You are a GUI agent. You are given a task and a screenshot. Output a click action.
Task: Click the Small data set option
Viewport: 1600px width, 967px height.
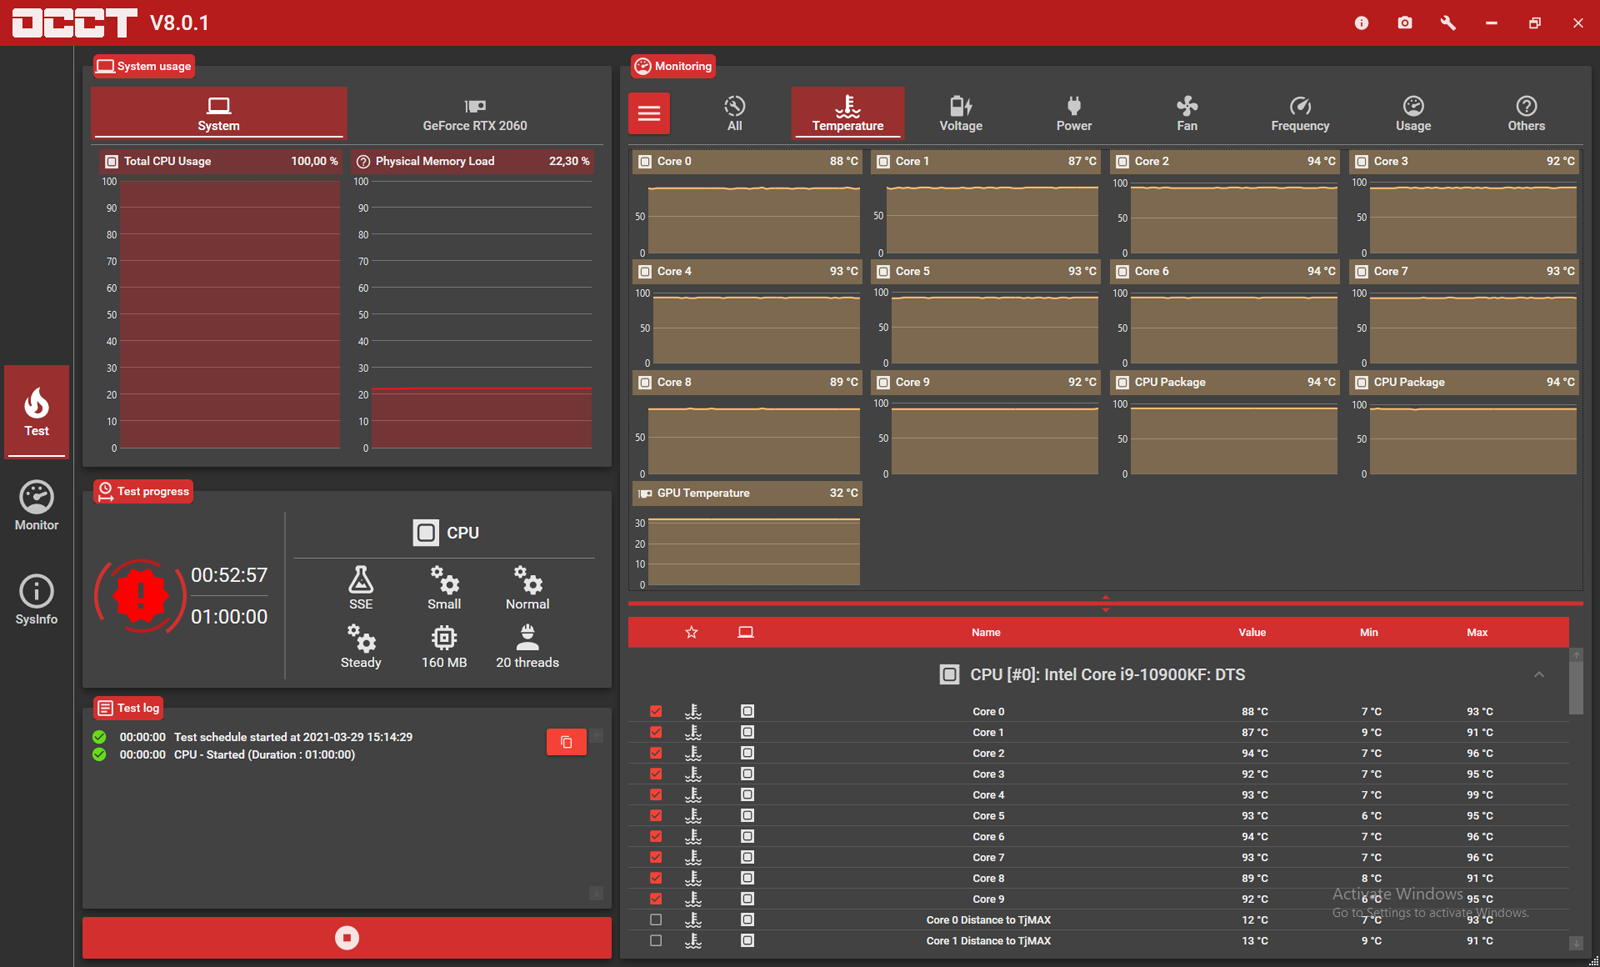[444, 588]
